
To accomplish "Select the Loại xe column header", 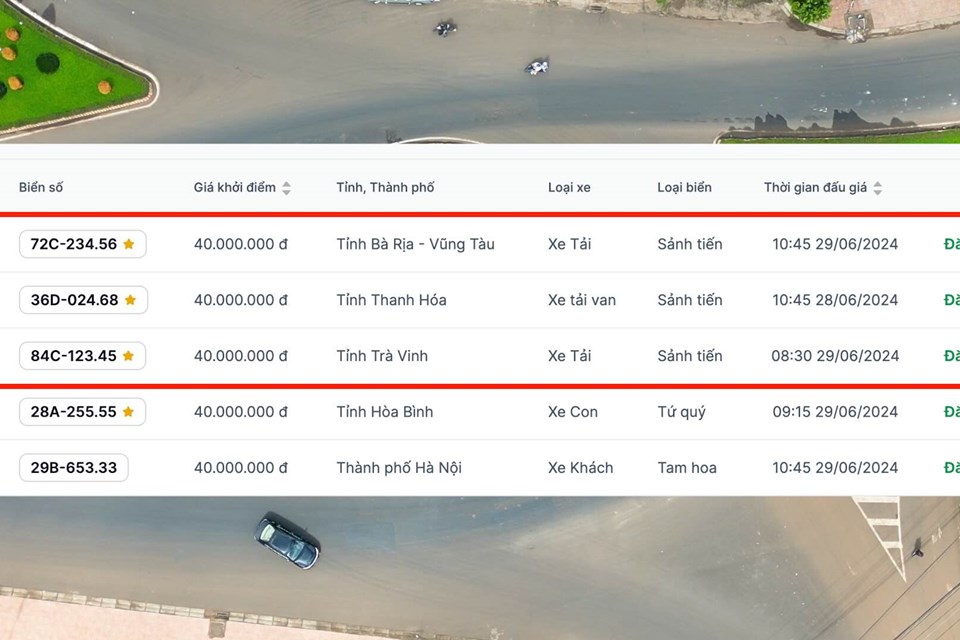I will pyautogui.click(x=569, y=188).
